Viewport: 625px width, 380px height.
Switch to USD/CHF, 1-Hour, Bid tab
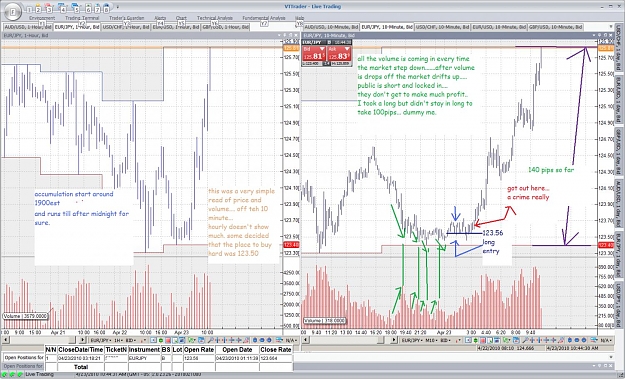pyautogui.click(x=126, y=27)
